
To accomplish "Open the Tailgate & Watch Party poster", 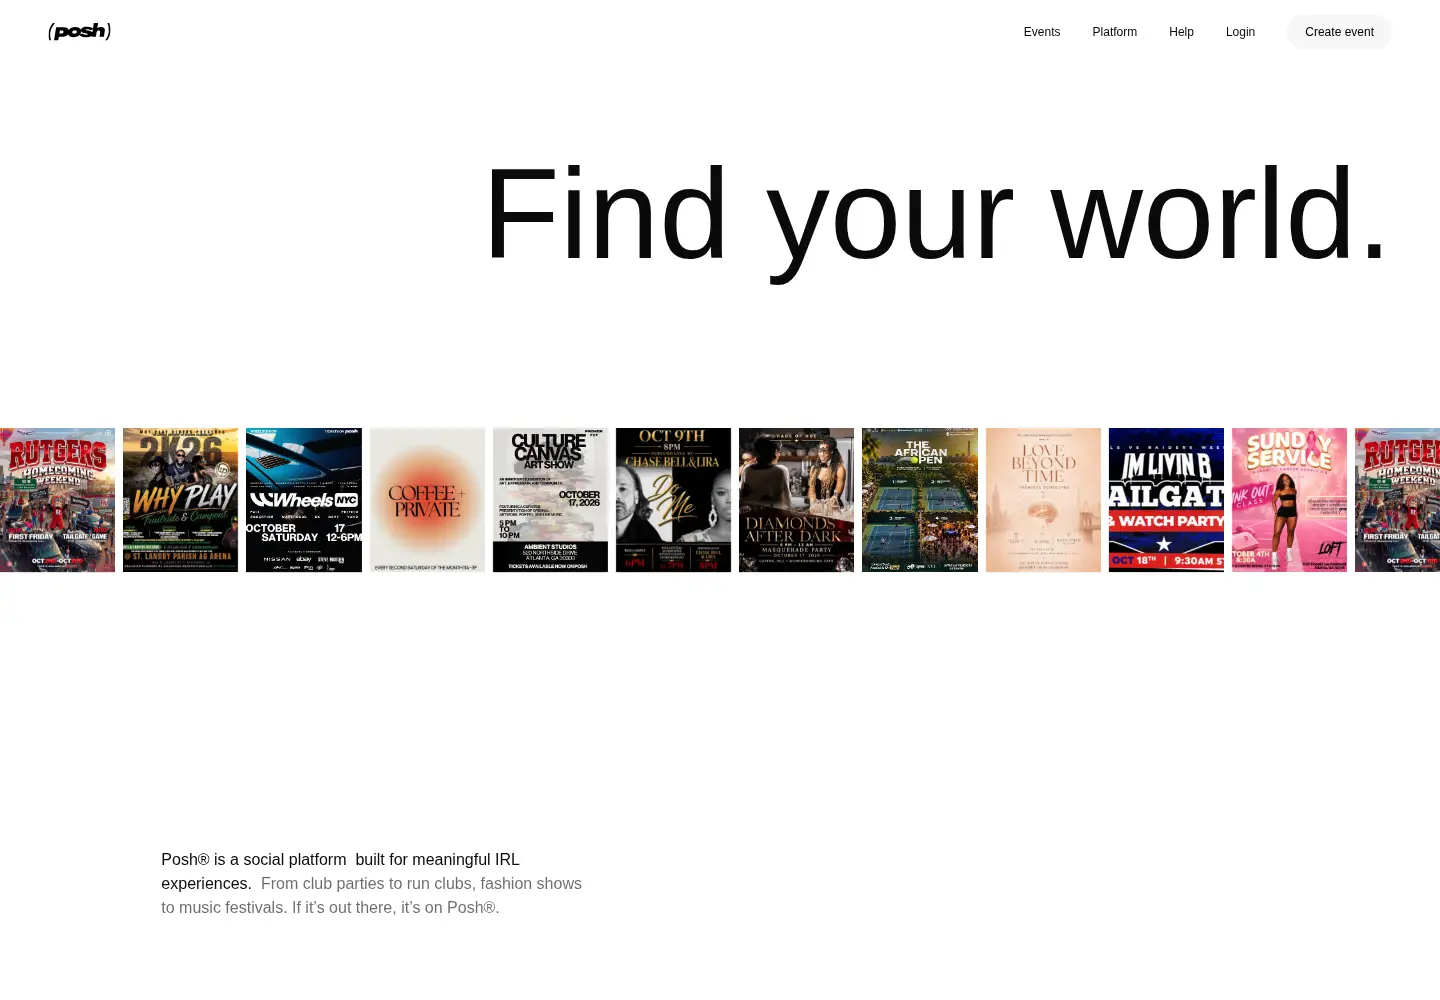I will pos(1166,500).
